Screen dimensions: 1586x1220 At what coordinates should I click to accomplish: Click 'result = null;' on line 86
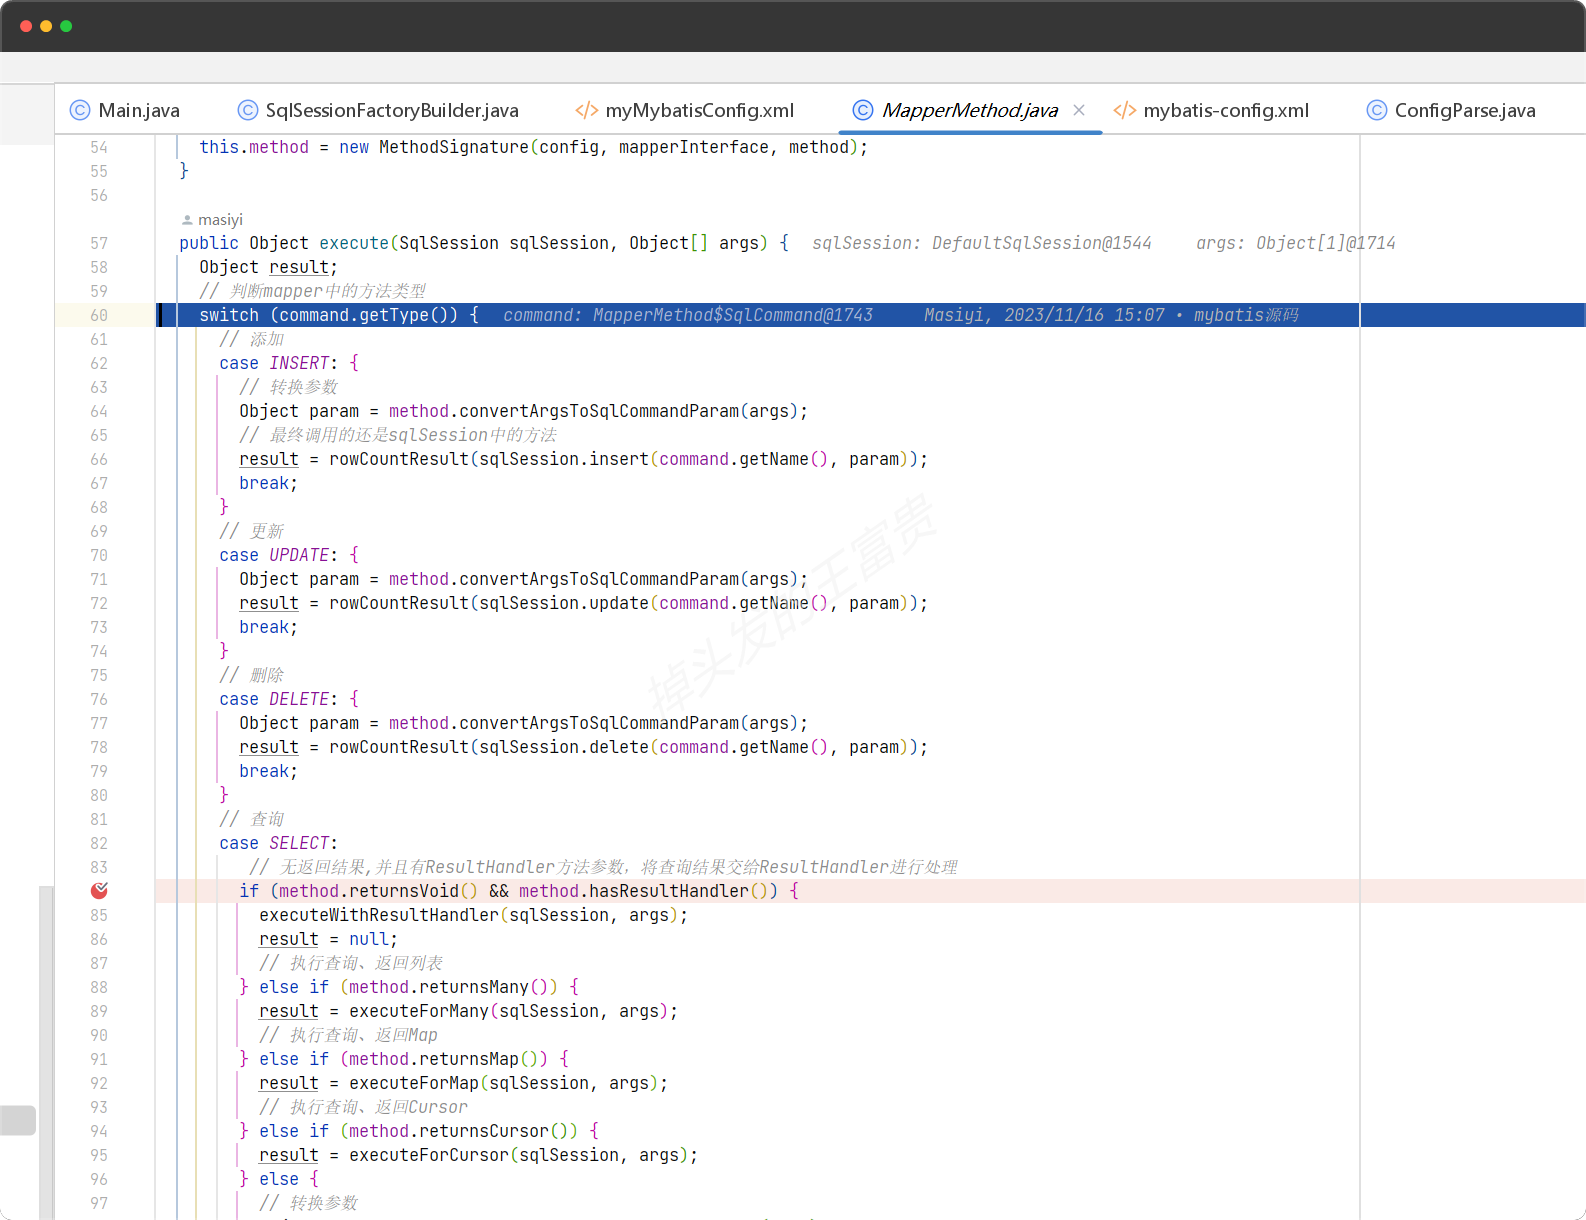[328, 939]
